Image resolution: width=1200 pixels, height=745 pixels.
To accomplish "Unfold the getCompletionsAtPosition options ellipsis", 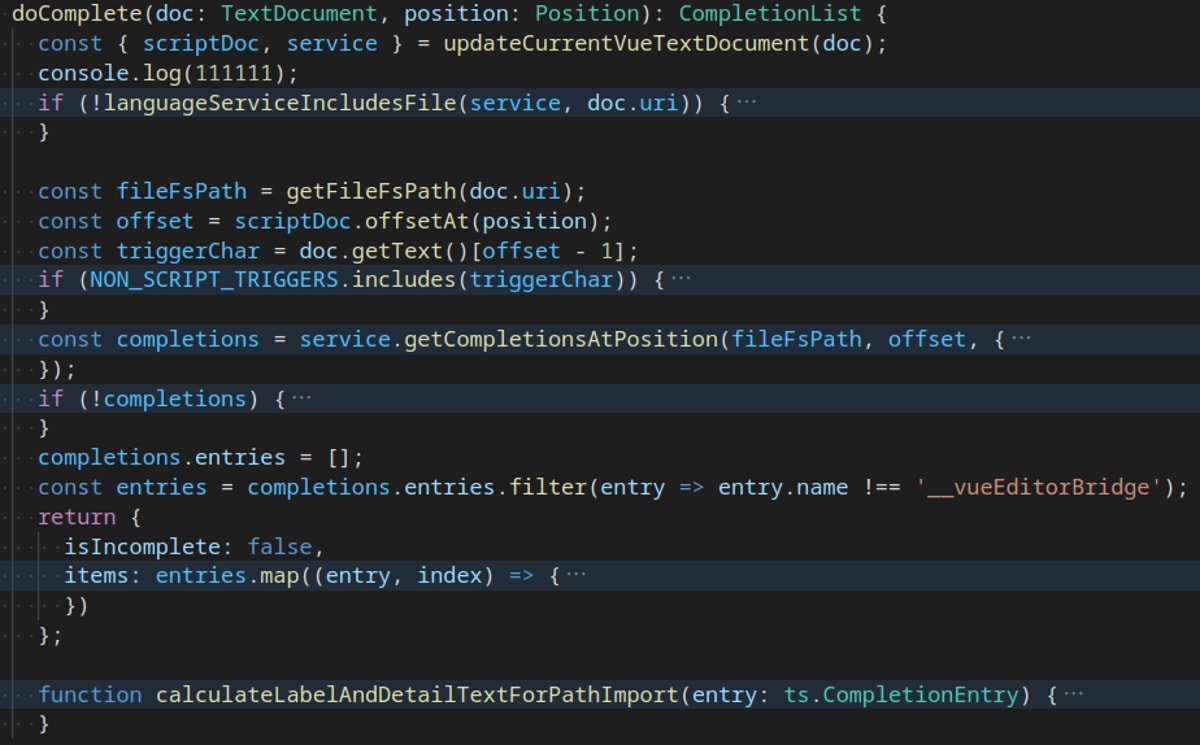I will (x=1021, y=339).
